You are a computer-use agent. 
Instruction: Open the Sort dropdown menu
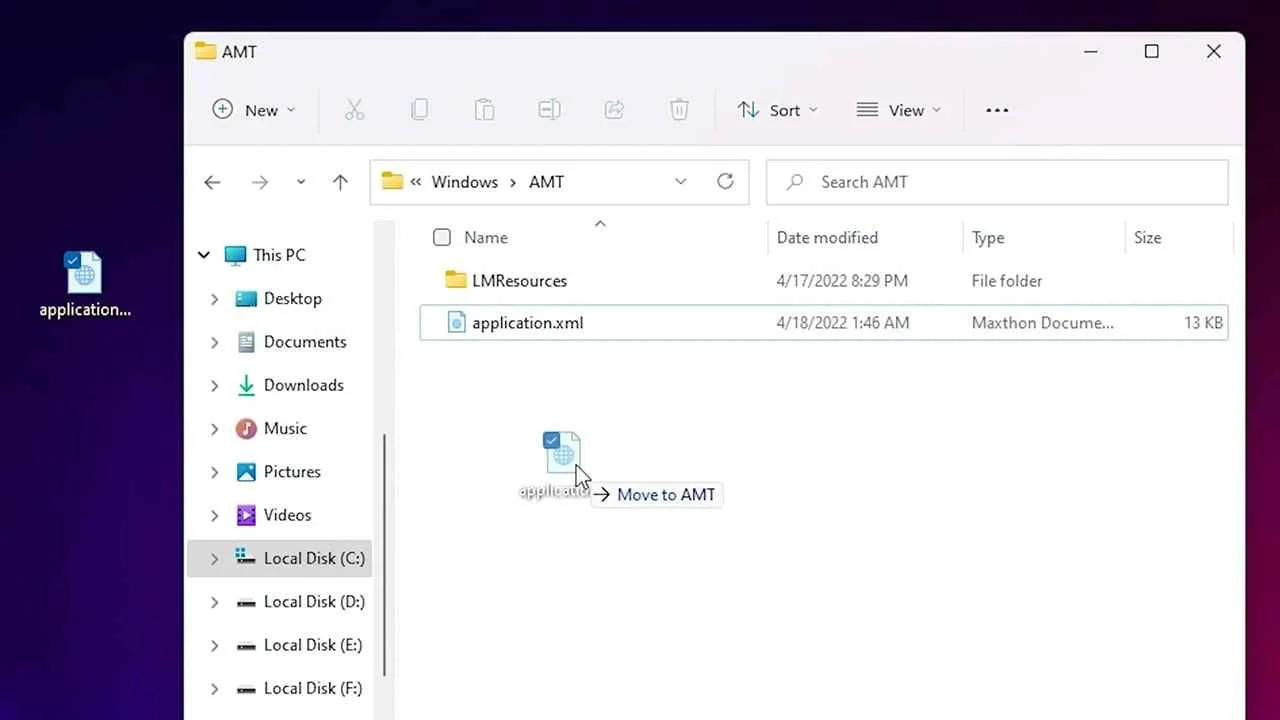778,110
